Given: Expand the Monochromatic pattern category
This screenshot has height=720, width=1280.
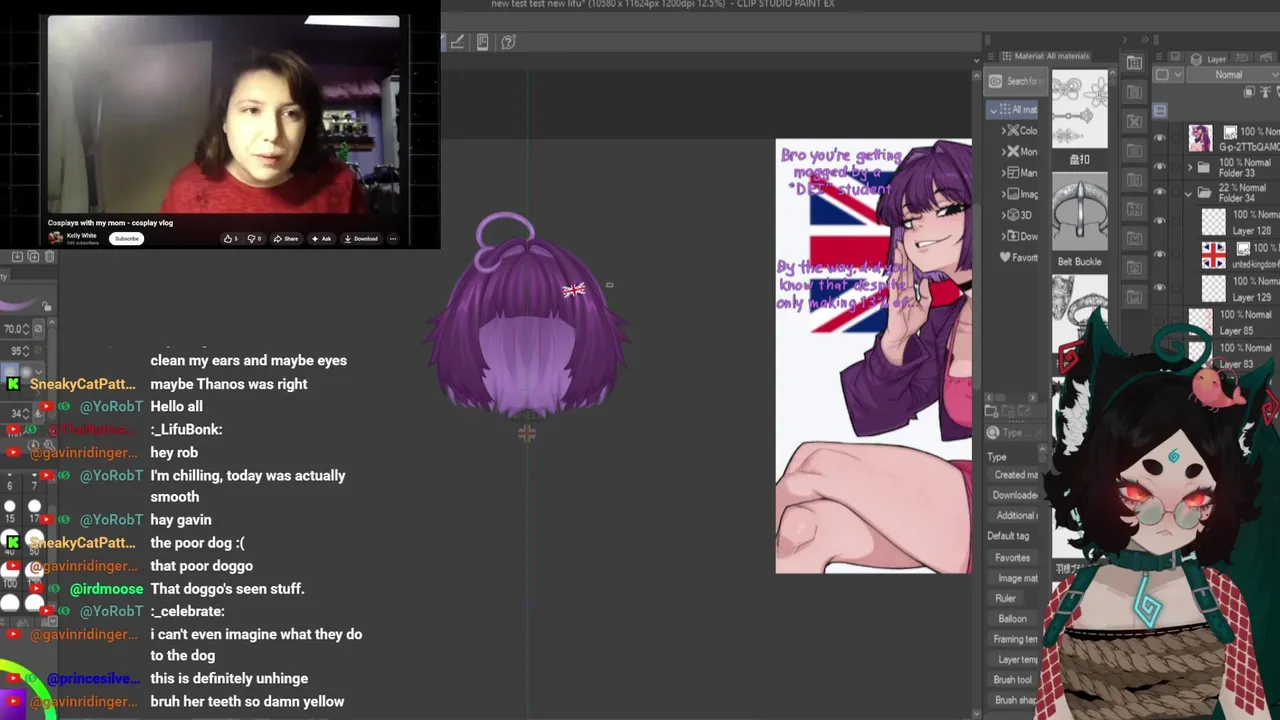Looking at the screenshot, I should (1004, 152).
